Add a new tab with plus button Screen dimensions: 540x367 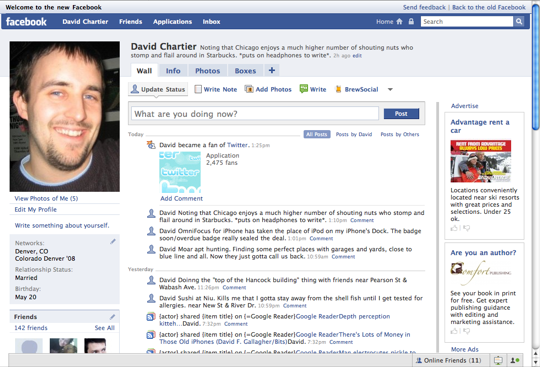pos(272,70)
